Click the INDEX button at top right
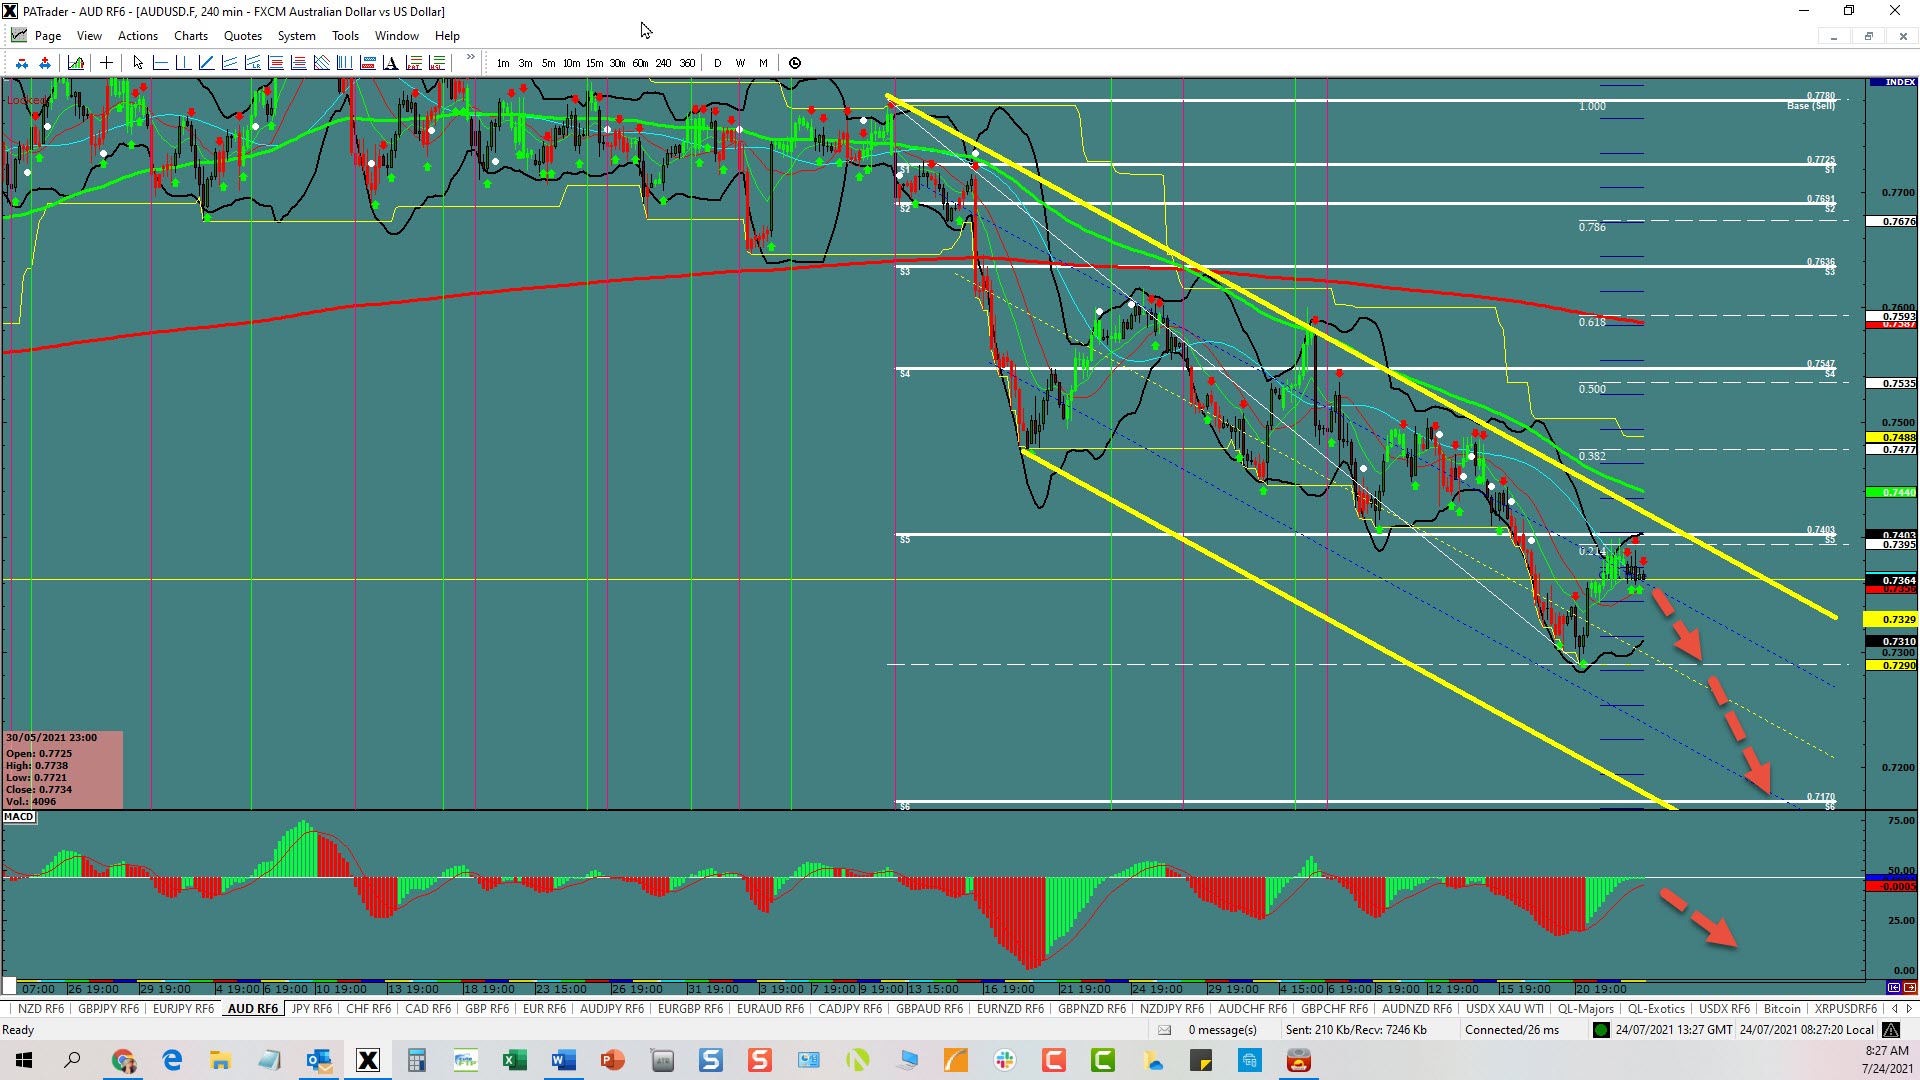Viewport: 1920px width, 1080px height. pos(1899,82)
